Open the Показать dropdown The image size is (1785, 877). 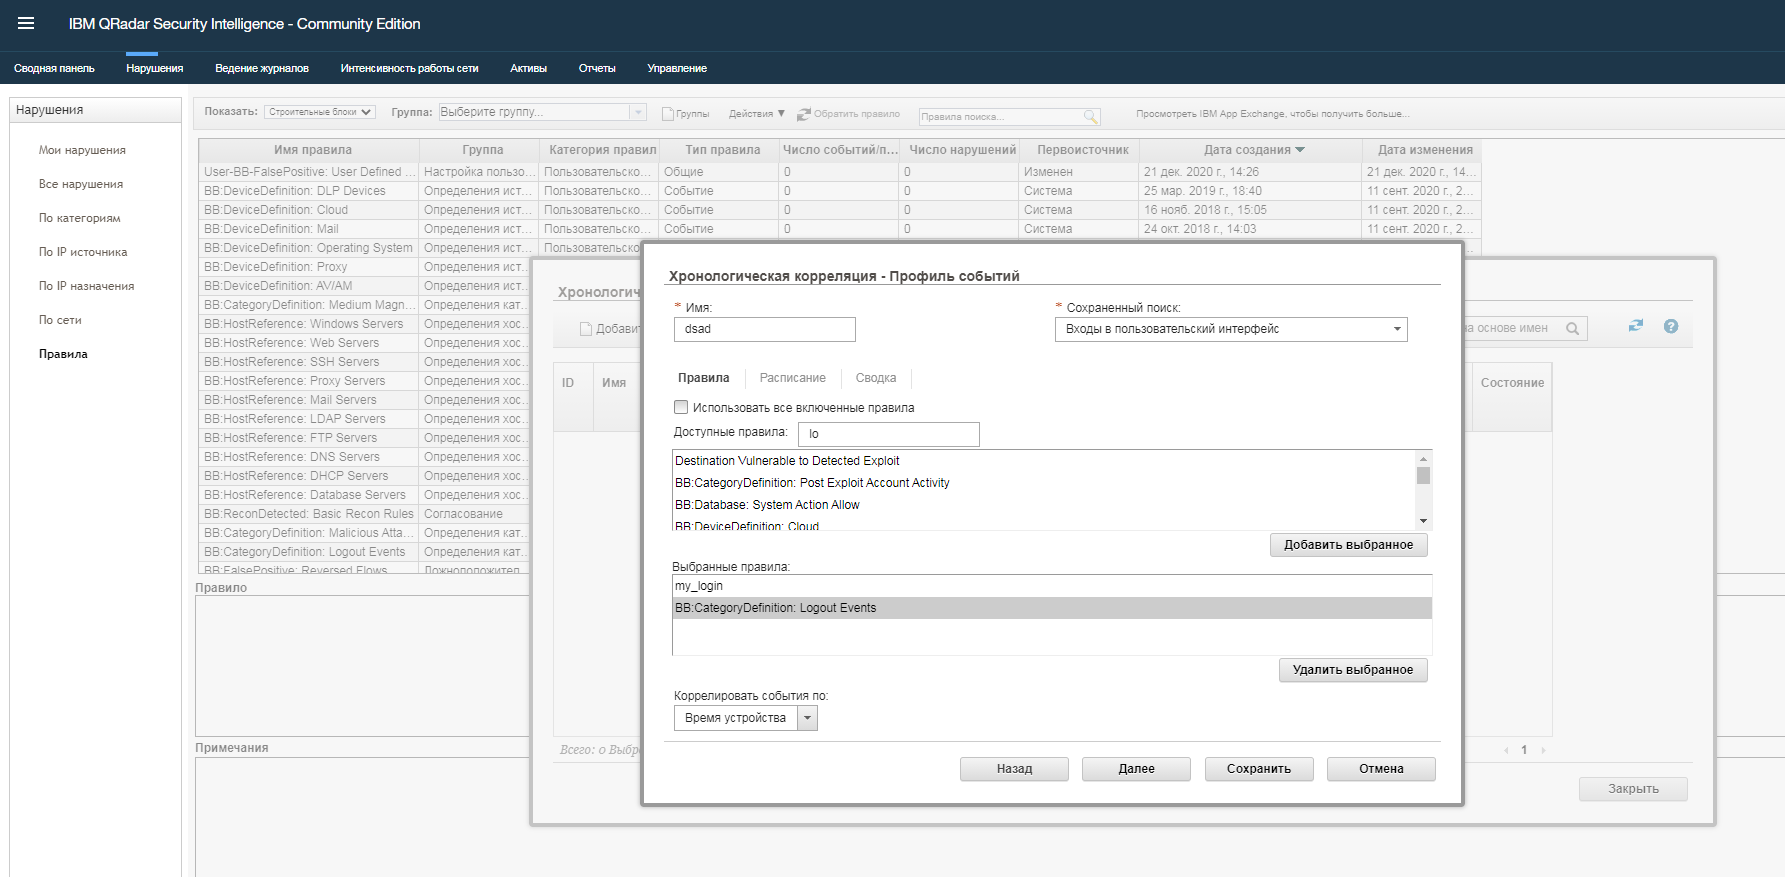coord(320,112)
